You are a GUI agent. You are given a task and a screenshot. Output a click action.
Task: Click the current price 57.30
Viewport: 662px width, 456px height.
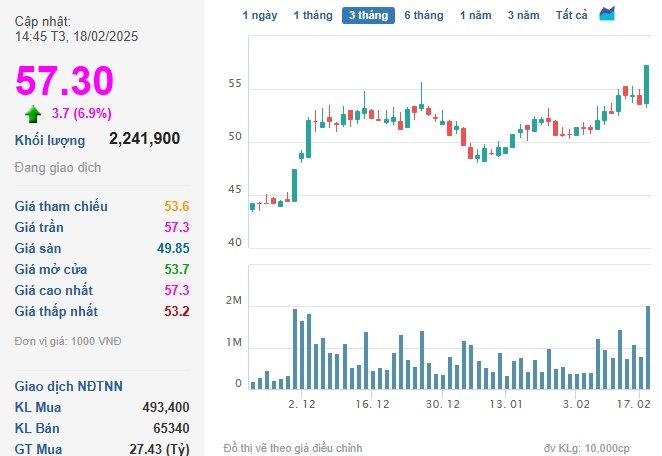65,80
